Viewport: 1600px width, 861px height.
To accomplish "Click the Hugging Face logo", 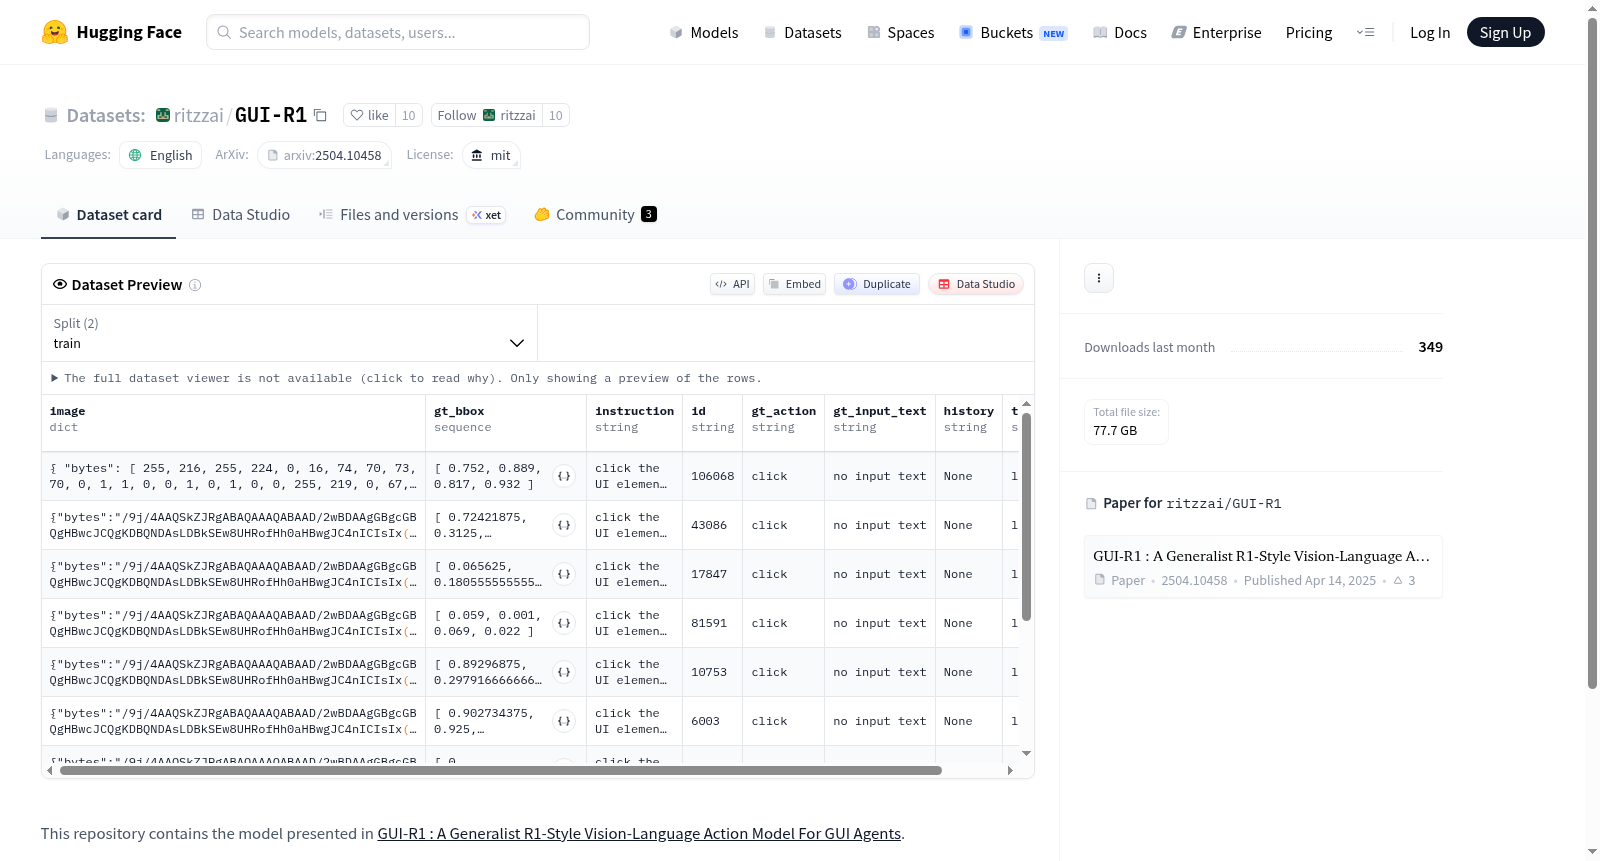I will 112,32.
